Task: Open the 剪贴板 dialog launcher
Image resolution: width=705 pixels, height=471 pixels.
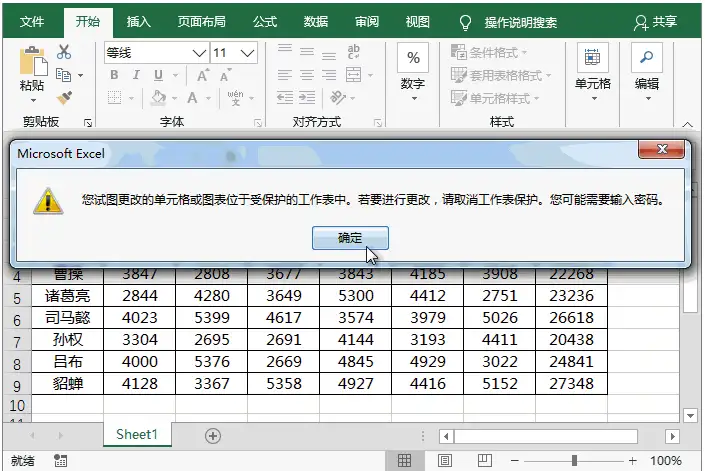Action: pos(88,122)
